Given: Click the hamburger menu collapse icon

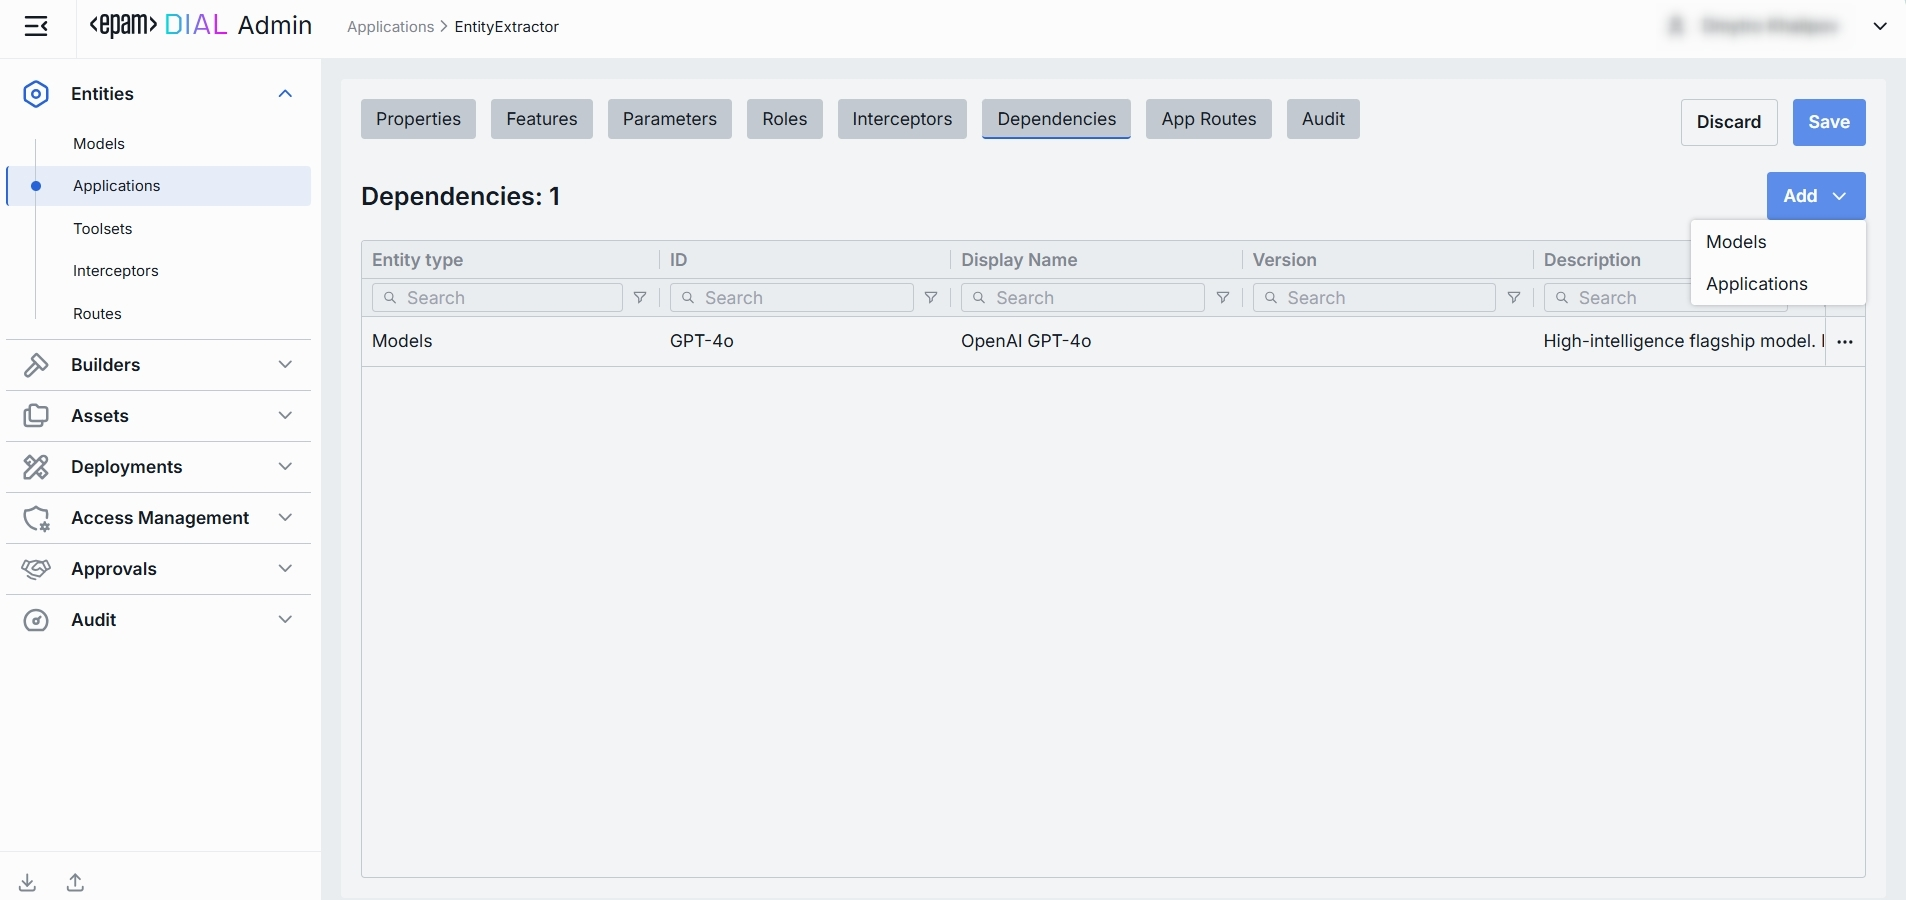Looking at the screenshot, I should pos(36,27).
